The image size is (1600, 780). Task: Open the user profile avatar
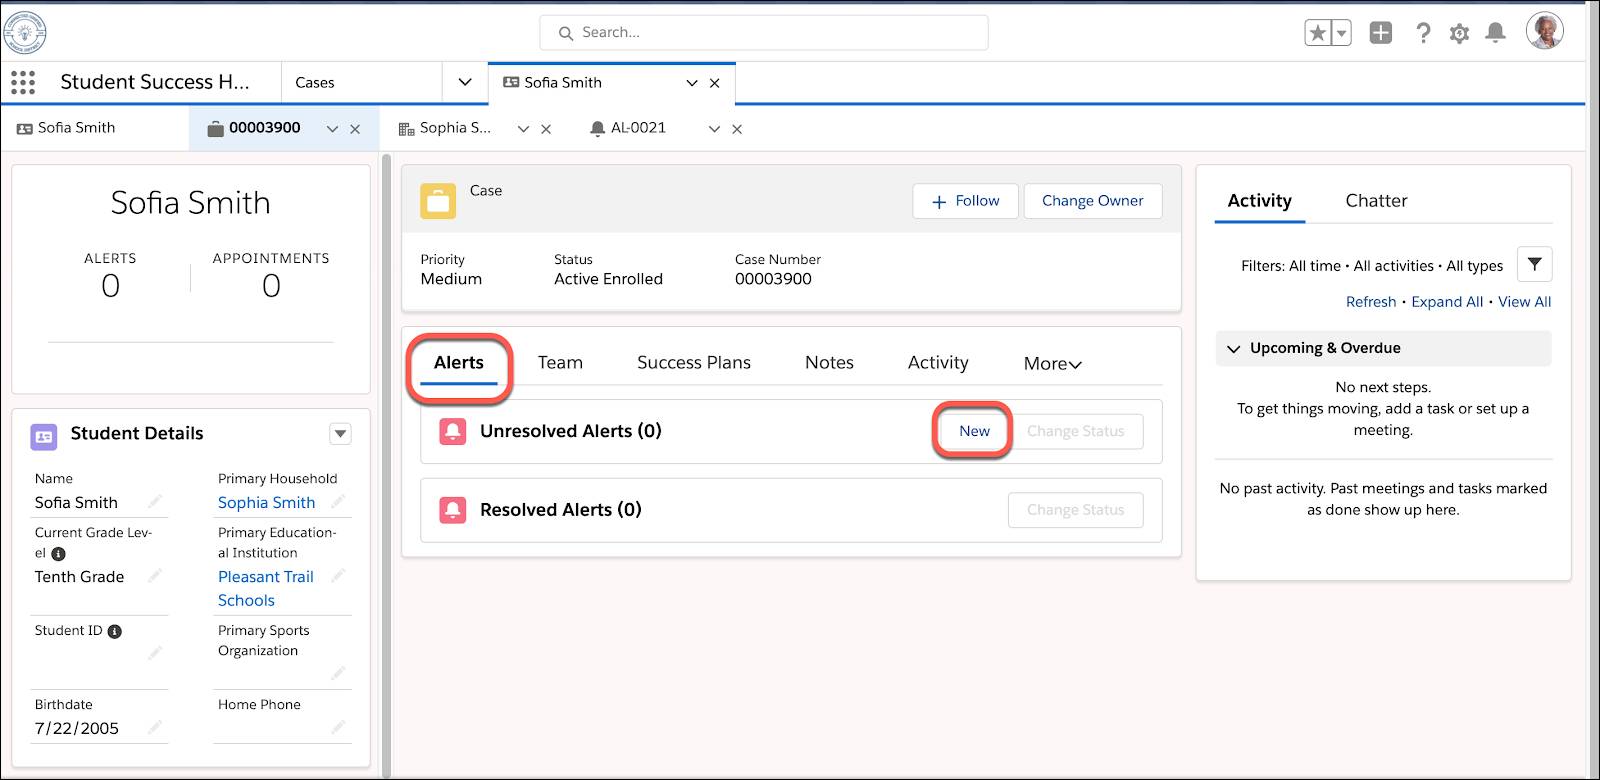(1545, 31)
